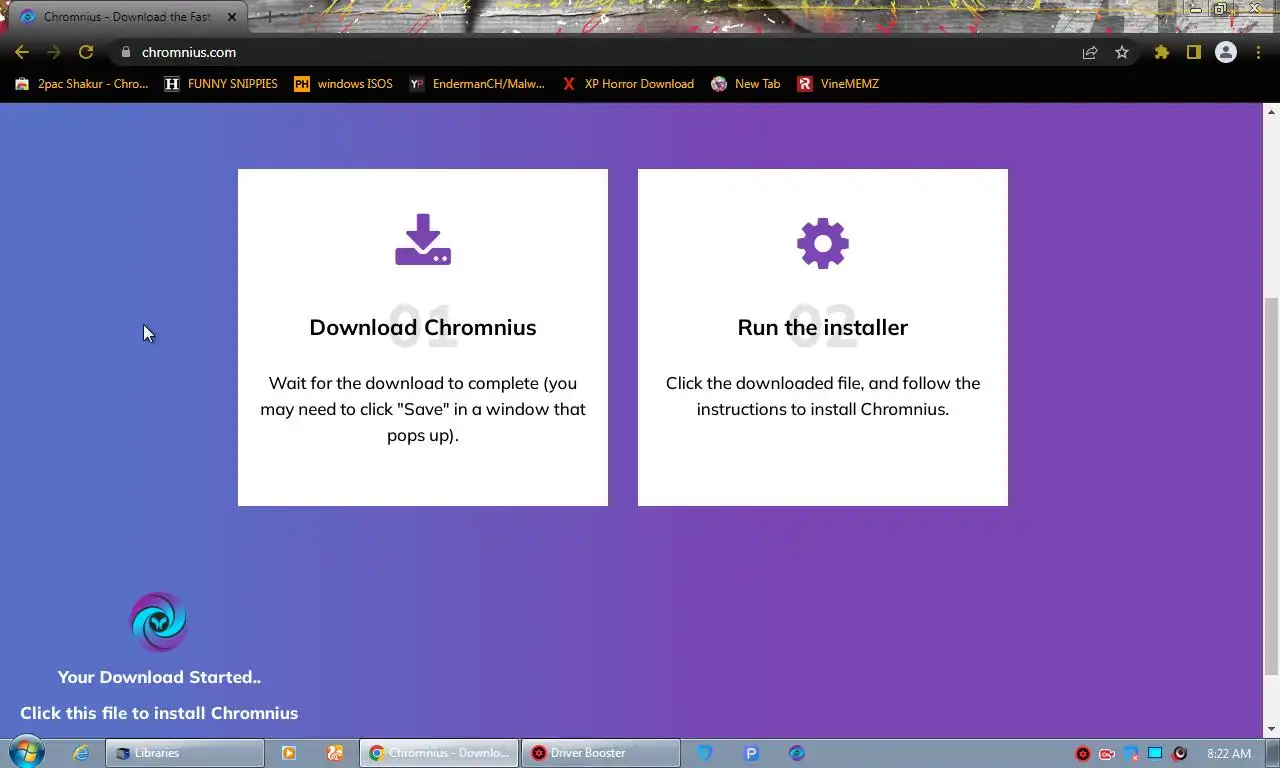Open a new tab with plus button
This screenshot has height=768, width=1280.
(x=268, y=17)
